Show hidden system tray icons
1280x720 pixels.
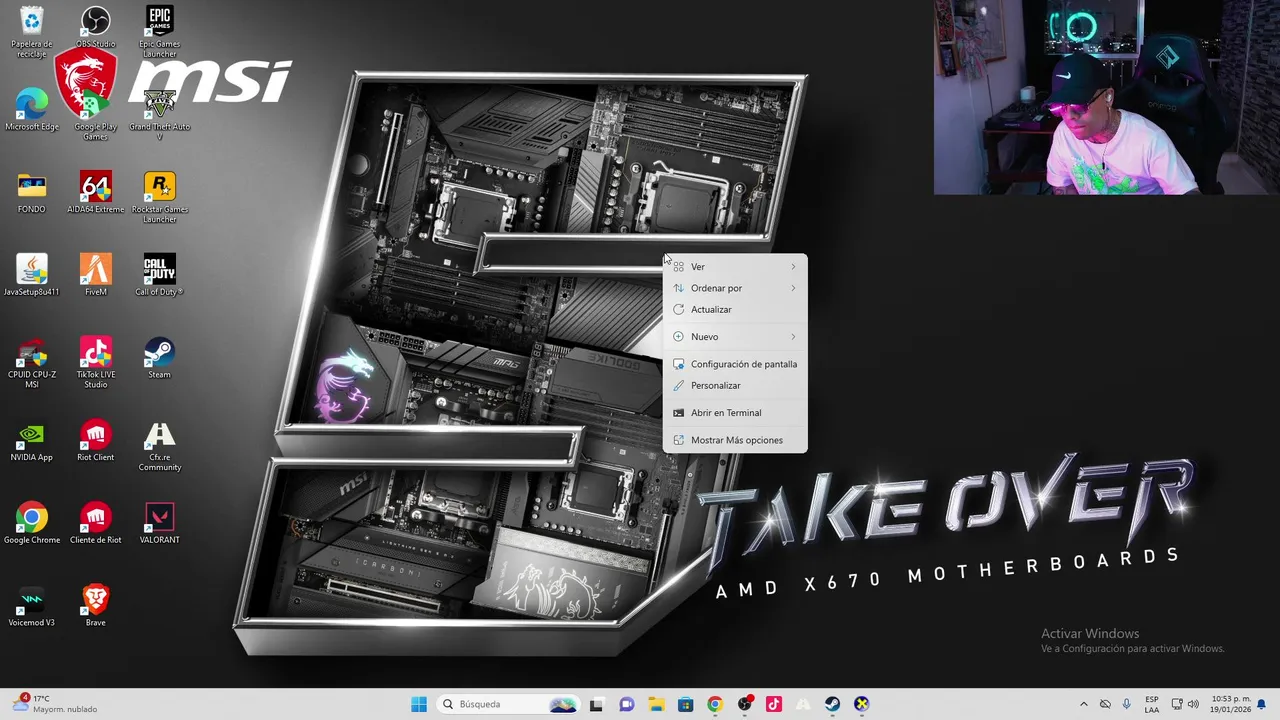pyautogui.click(x=1083, y=704)
